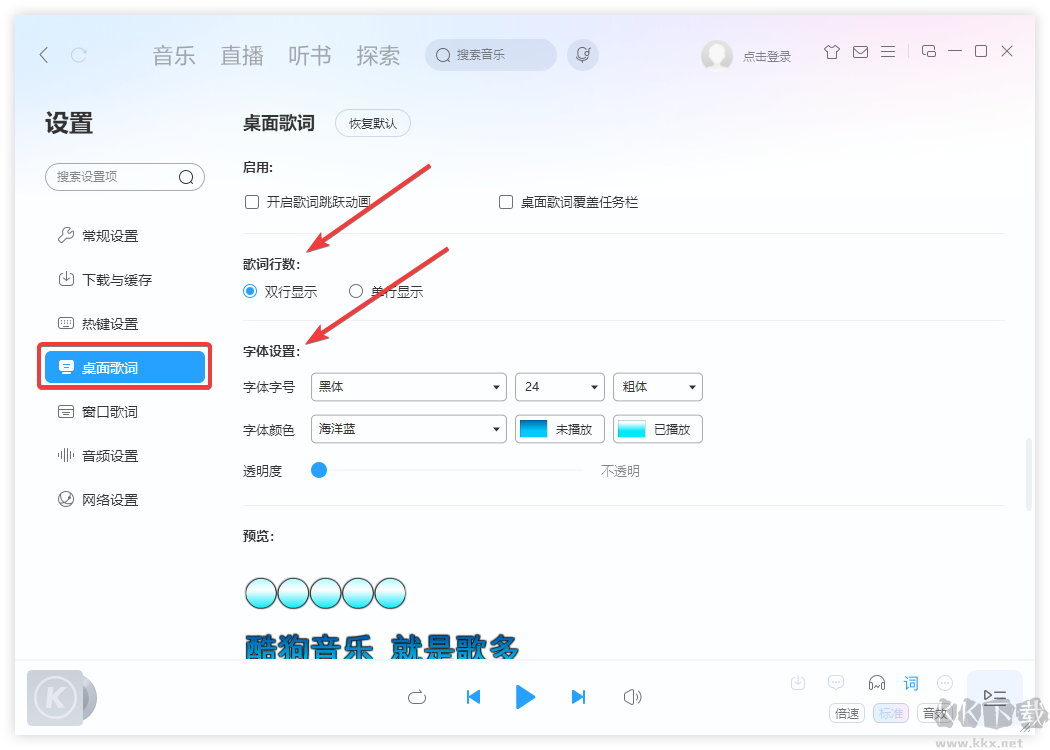Open the font size 24 dropdown
This screenshot has width=1050, height=750.
click(559, 387)
